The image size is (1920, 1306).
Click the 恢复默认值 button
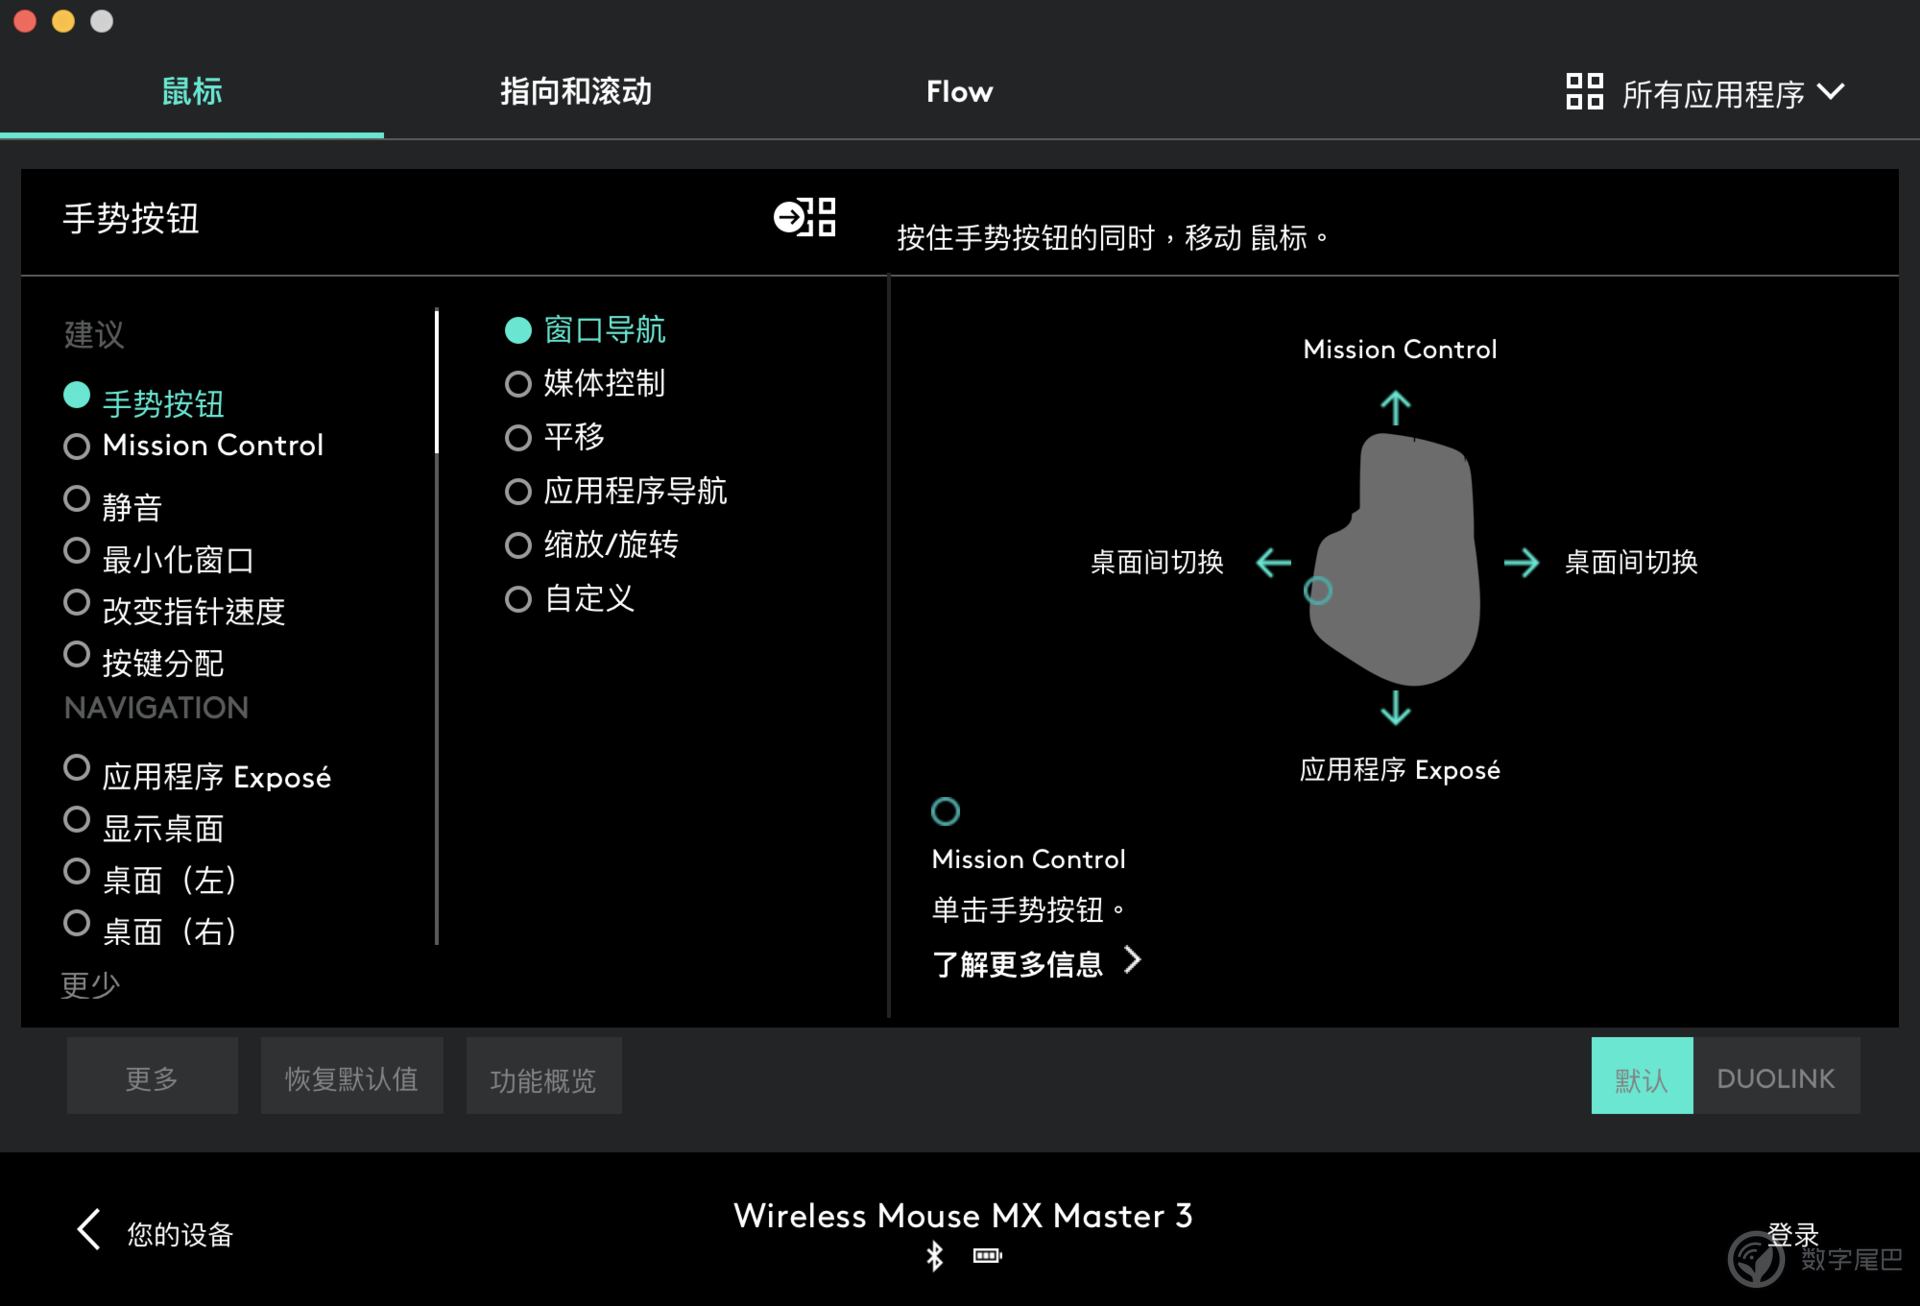point(351,1076)
